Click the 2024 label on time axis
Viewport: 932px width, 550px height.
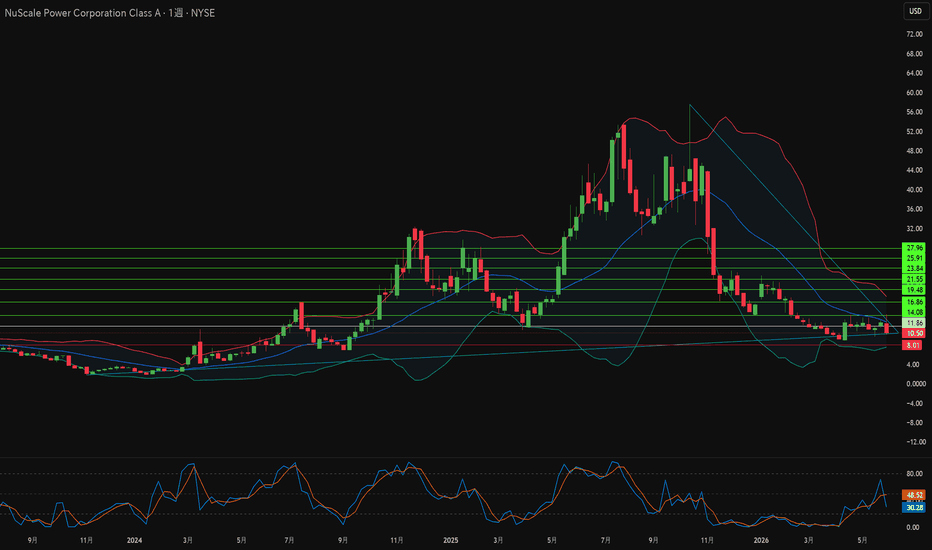coord(134,540)
